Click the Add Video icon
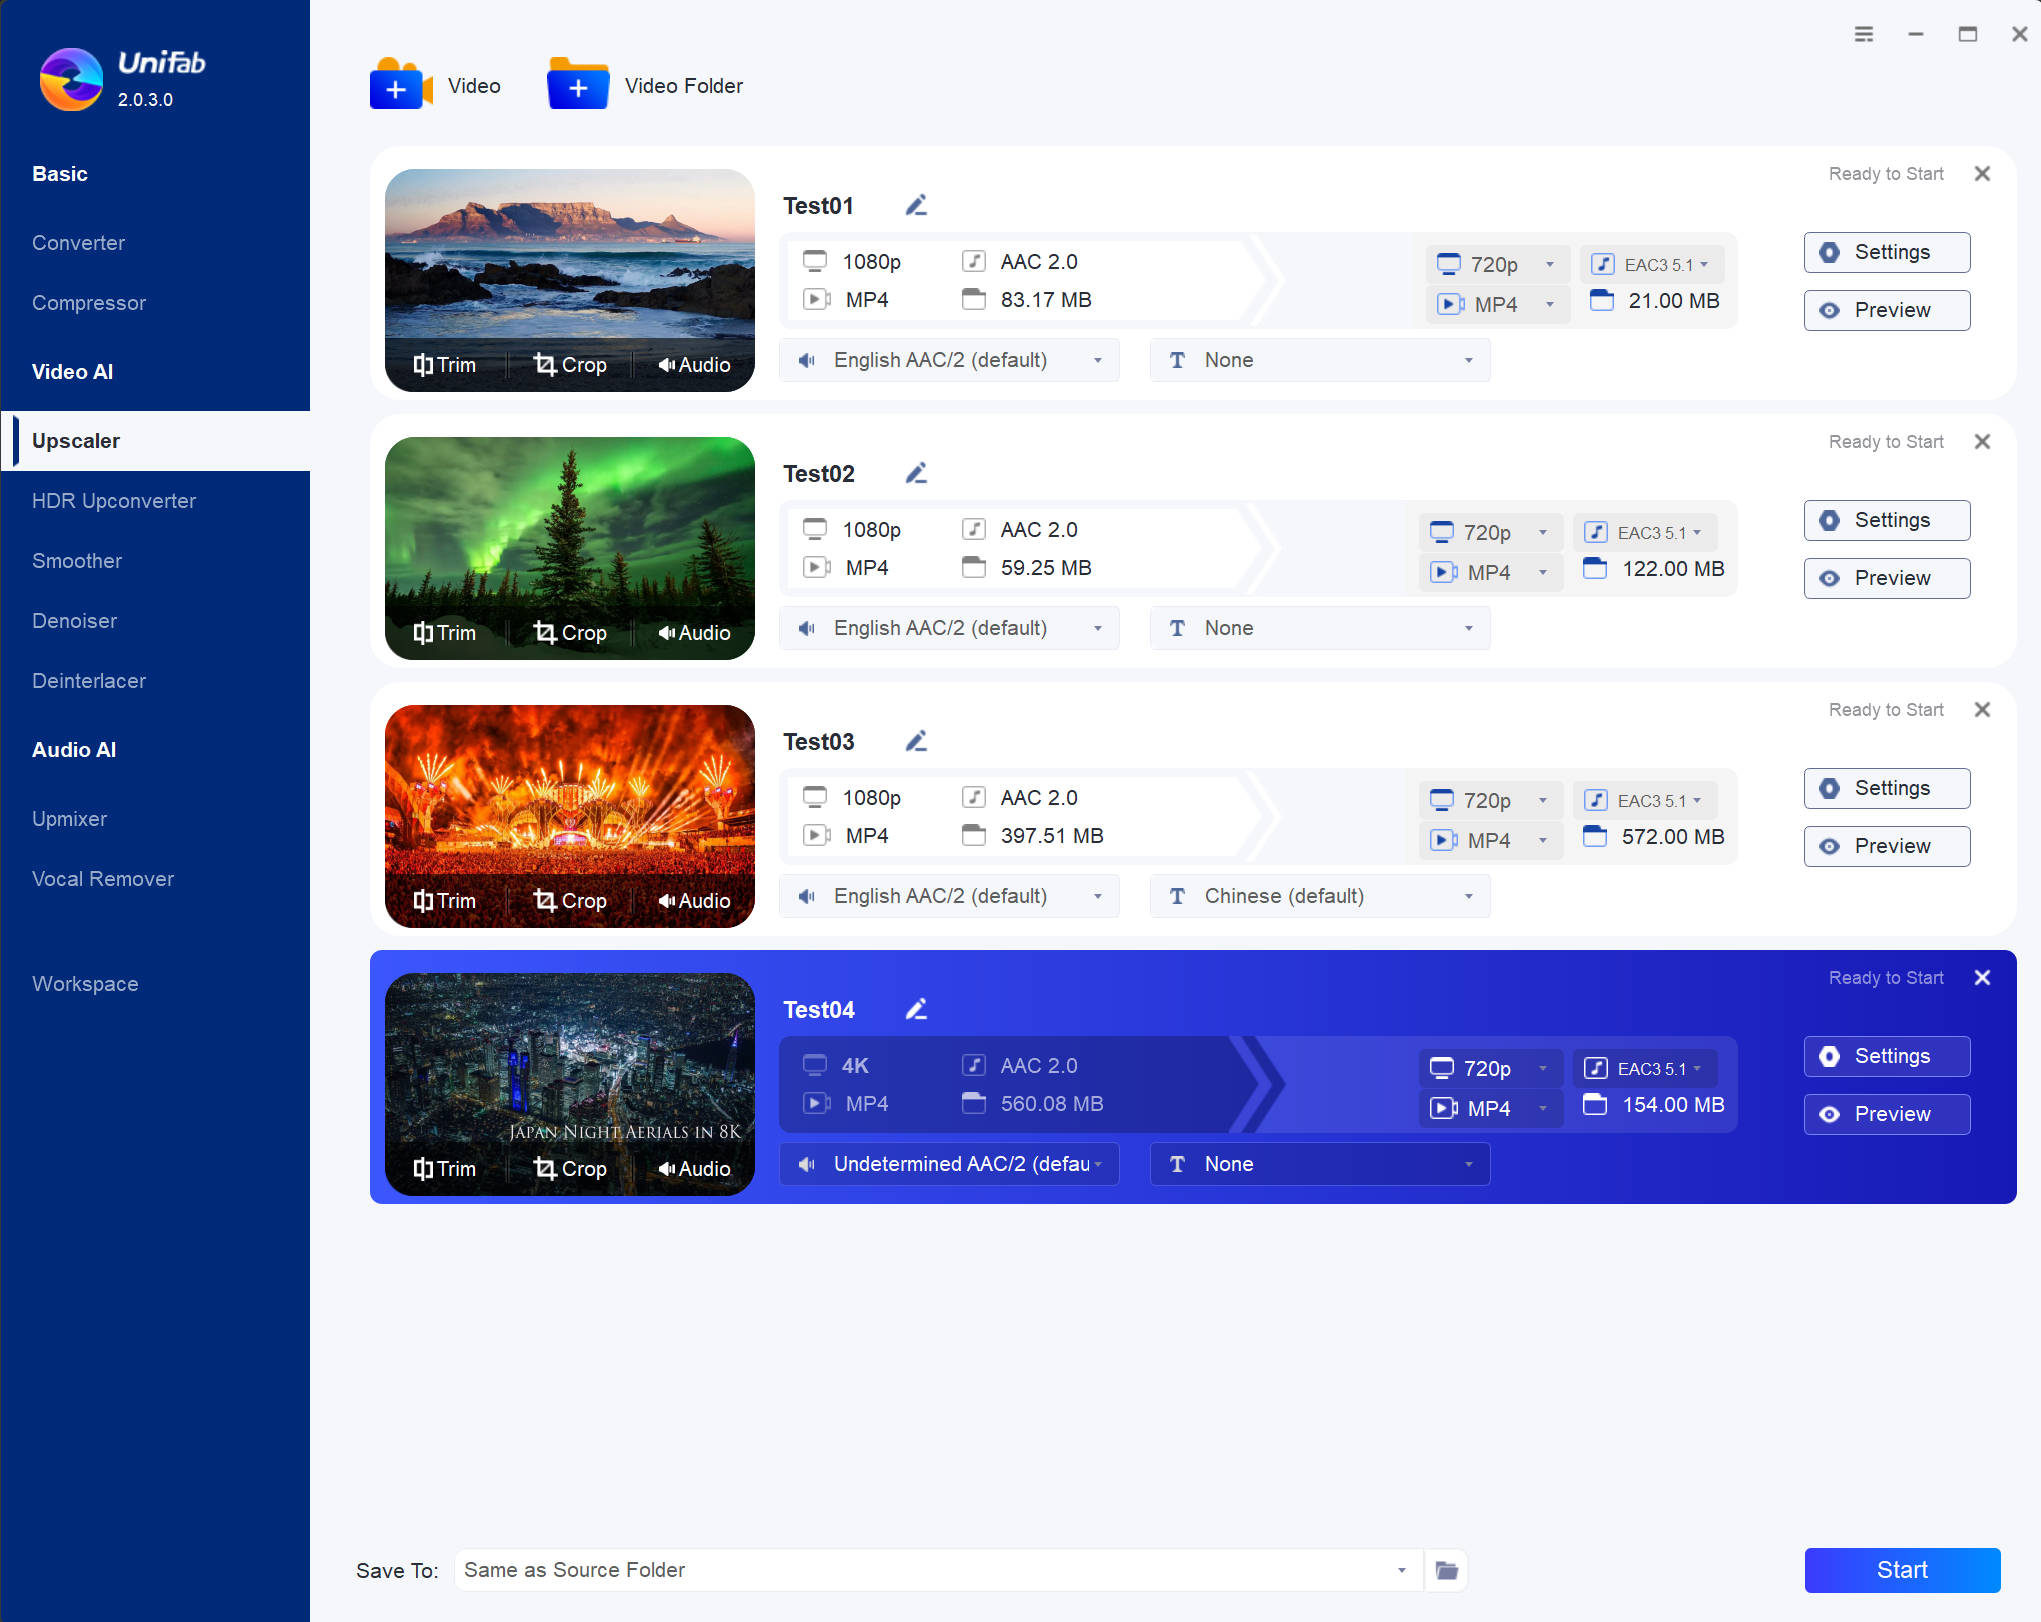This screenshot has height=1622, width=2041. click(x=400, y=86)
